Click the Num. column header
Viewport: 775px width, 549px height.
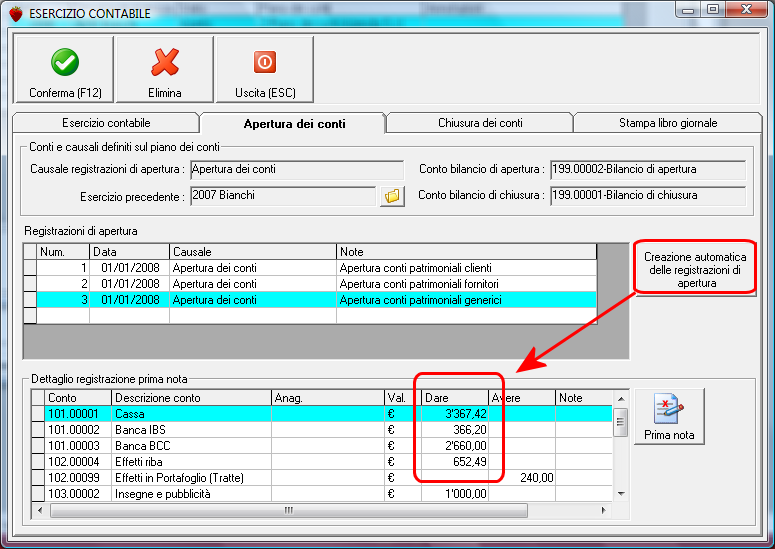[63, 252]
